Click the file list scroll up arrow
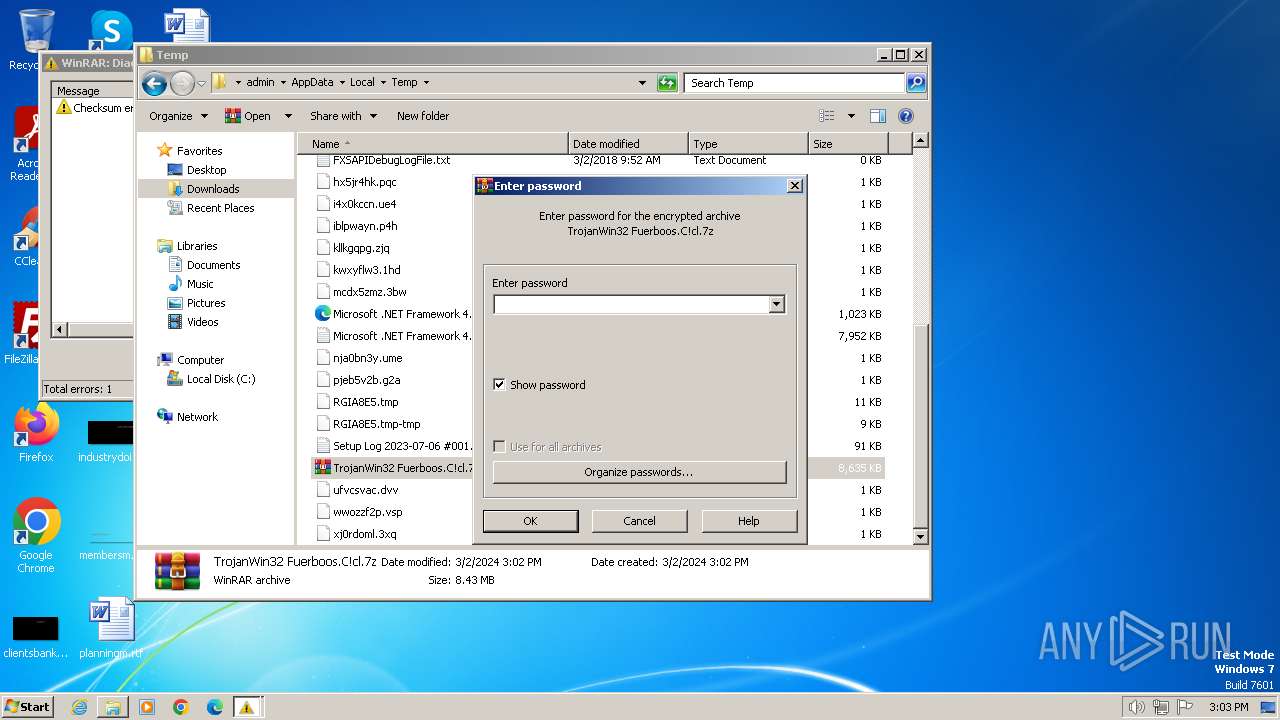1280x720 pixels. pos(921,141)
